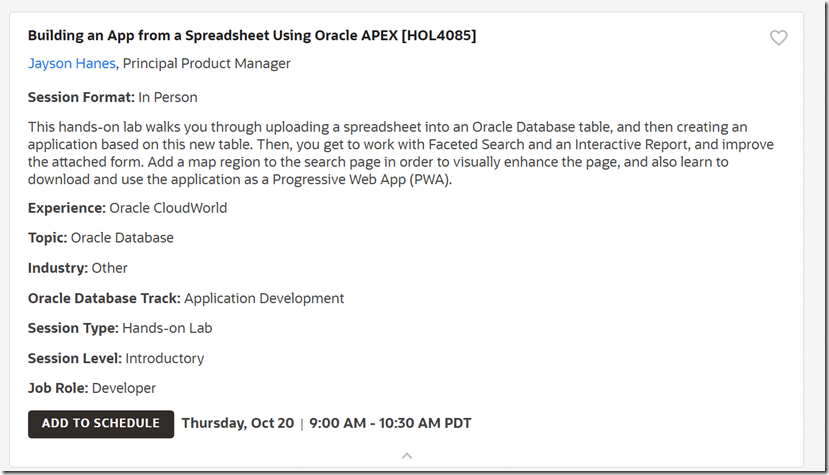Open Jayson Hanes speaker profile link
829x475 pixels.
(72, 64)
